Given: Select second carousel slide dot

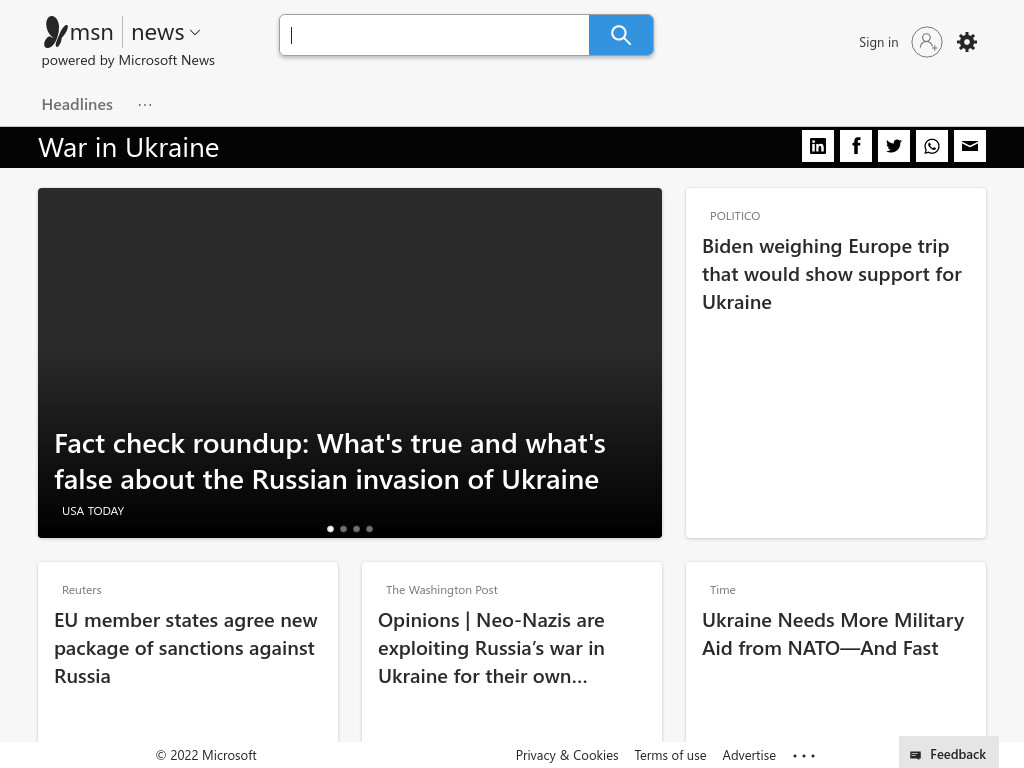Looking at the screenshot, I should (x=344, y=529).
